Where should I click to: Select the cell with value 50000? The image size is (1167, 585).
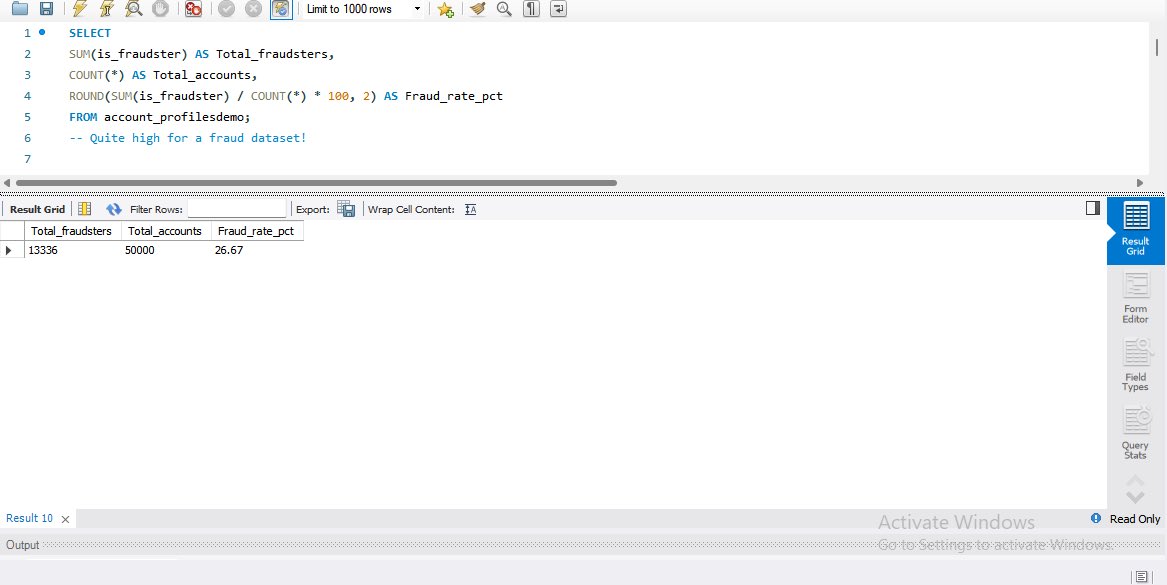(165, 250)
